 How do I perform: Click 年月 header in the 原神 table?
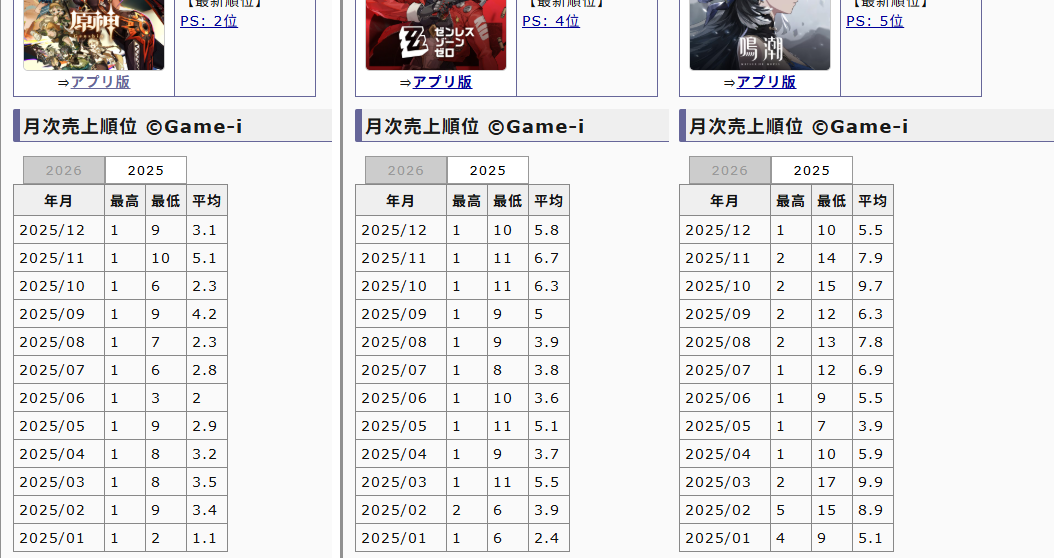[59, 200]
